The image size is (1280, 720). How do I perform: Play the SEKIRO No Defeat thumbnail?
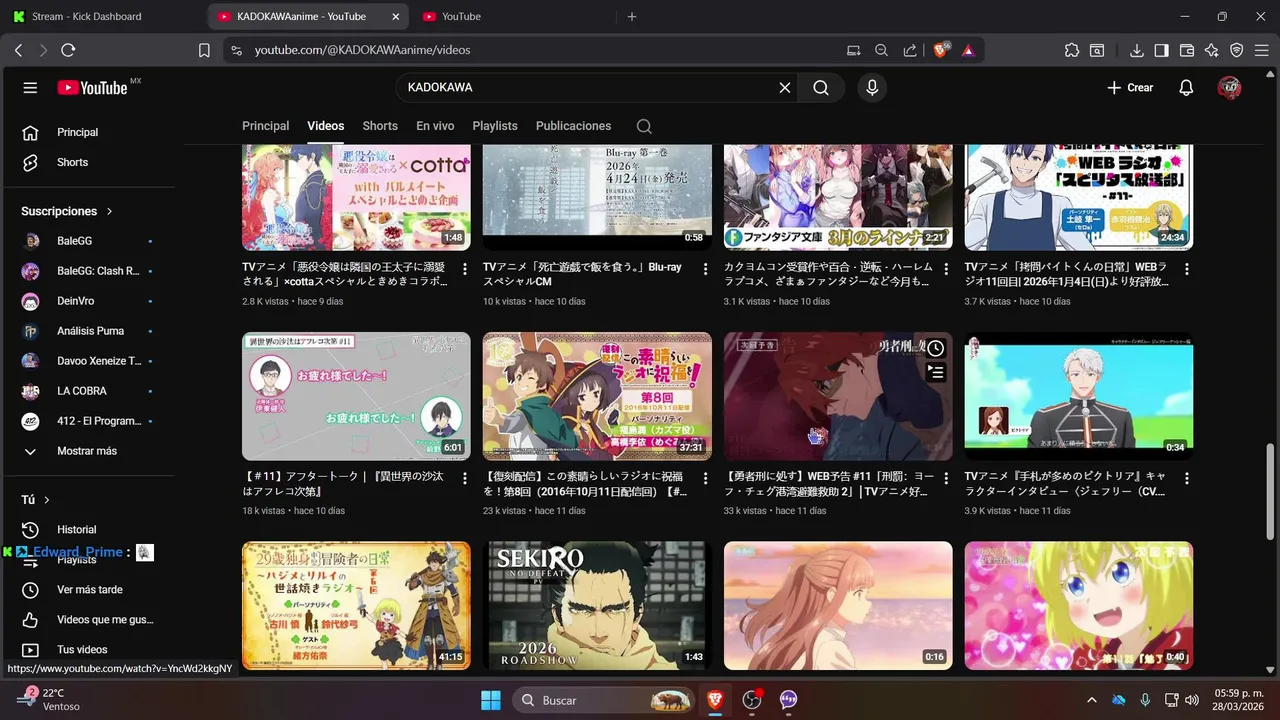(x=597, y=606)
